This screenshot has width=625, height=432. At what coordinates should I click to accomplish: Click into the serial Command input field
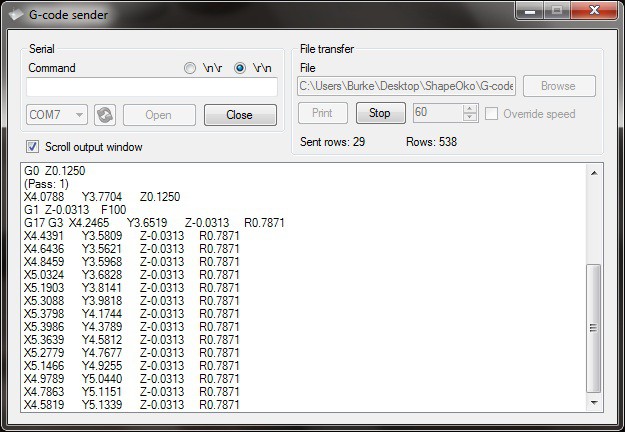(152, 87)
